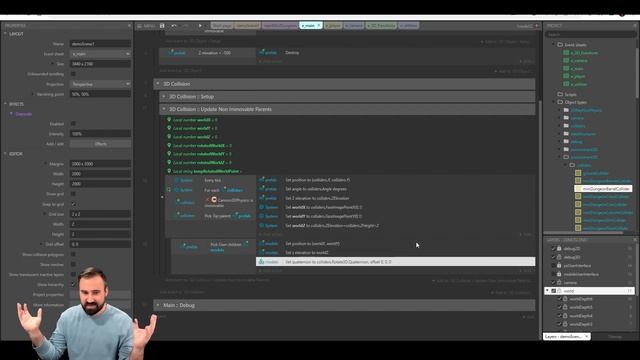Open the e_main sheet in Project tree
Viewport: 640px width, 360px height.
point(577,69)
